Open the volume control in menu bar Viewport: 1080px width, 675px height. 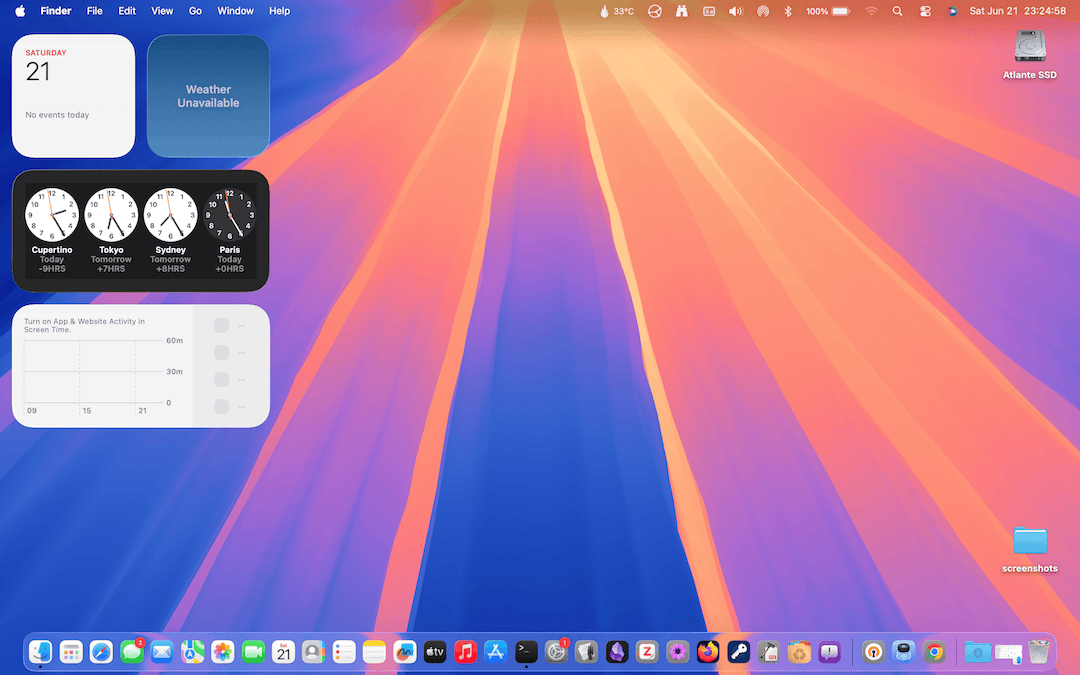(x=736, y=11)
